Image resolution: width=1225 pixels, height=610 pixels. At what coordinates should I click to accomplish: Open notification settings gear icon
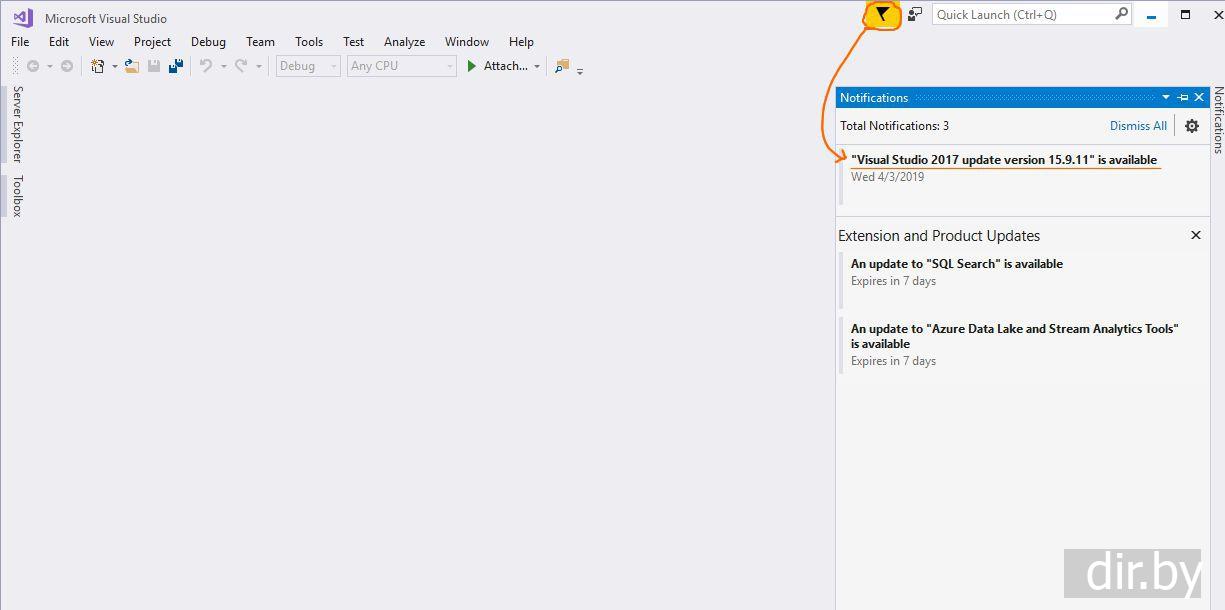[1191, 126]
